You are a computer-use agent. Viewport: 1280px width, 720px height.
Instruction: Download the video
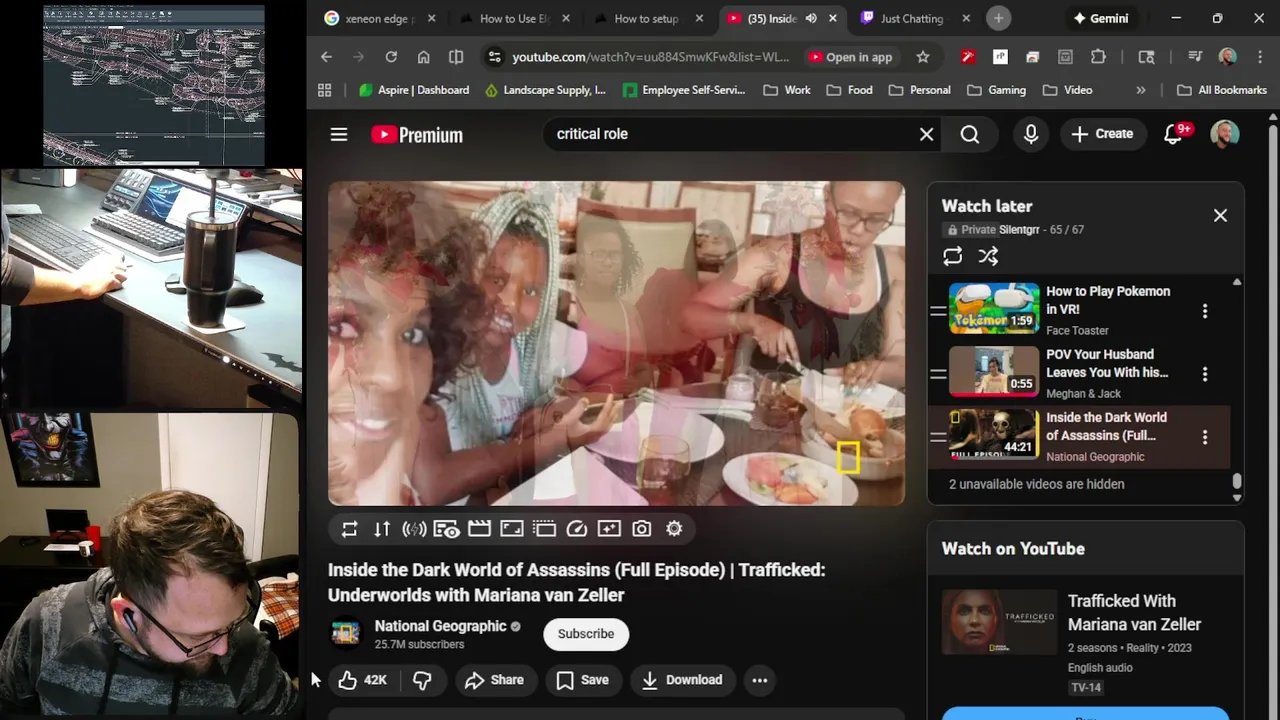(682, 680)
